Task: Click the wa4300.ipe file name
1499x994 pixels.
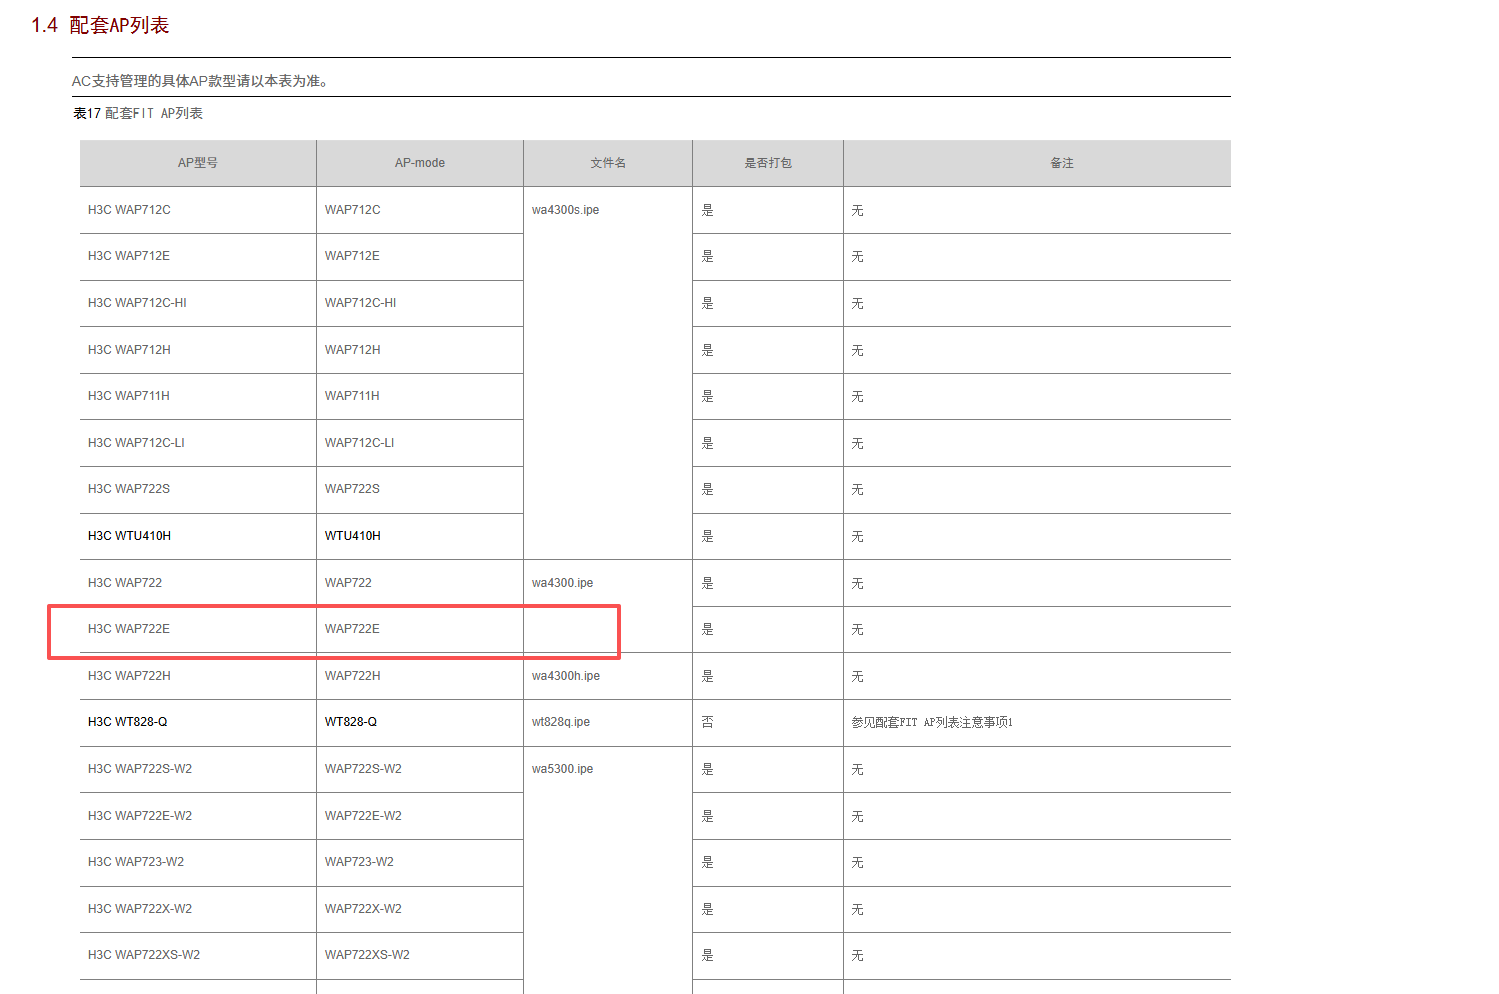Action: pos(562,583)
